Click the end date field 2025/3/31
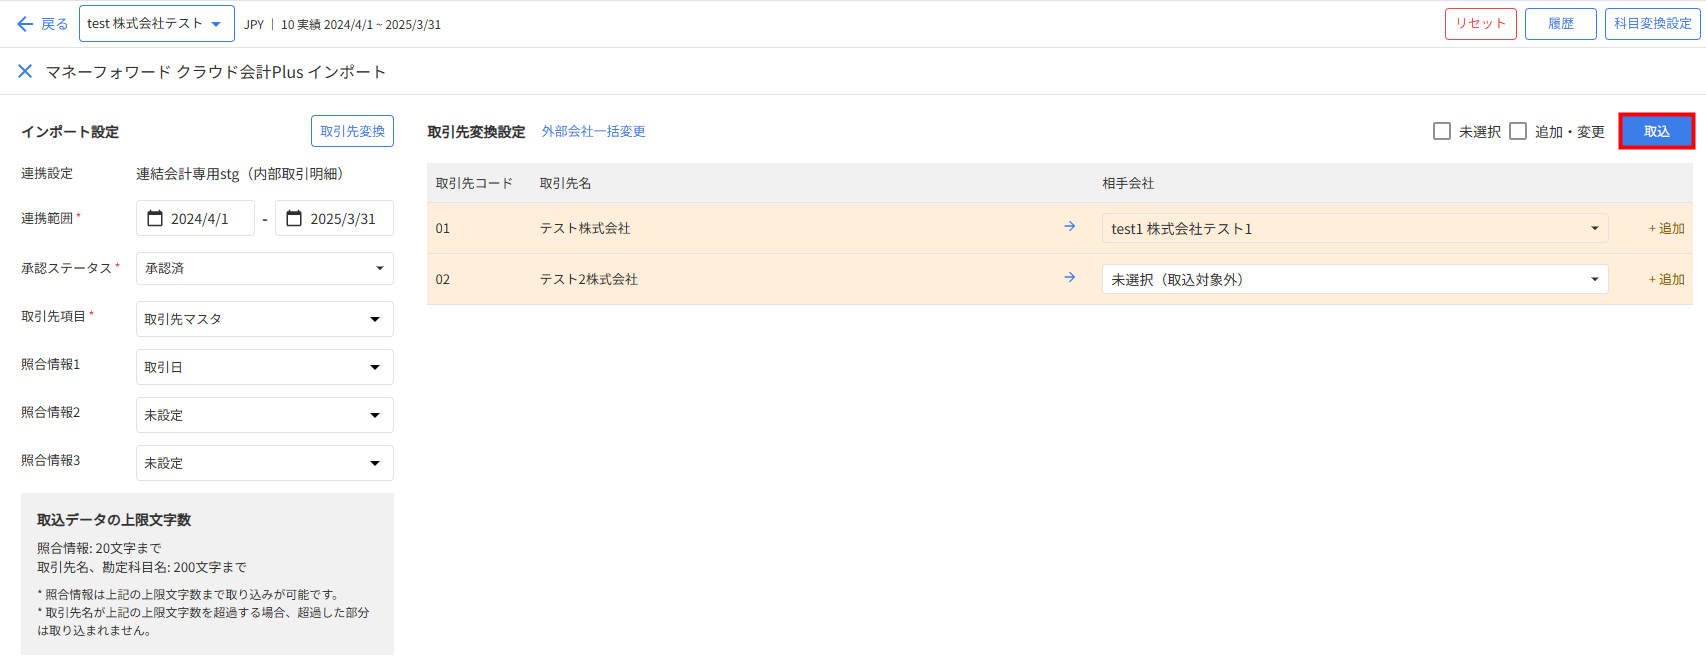Image resolution: width=1706 pixels, height=671 pixels. point(334,218)
